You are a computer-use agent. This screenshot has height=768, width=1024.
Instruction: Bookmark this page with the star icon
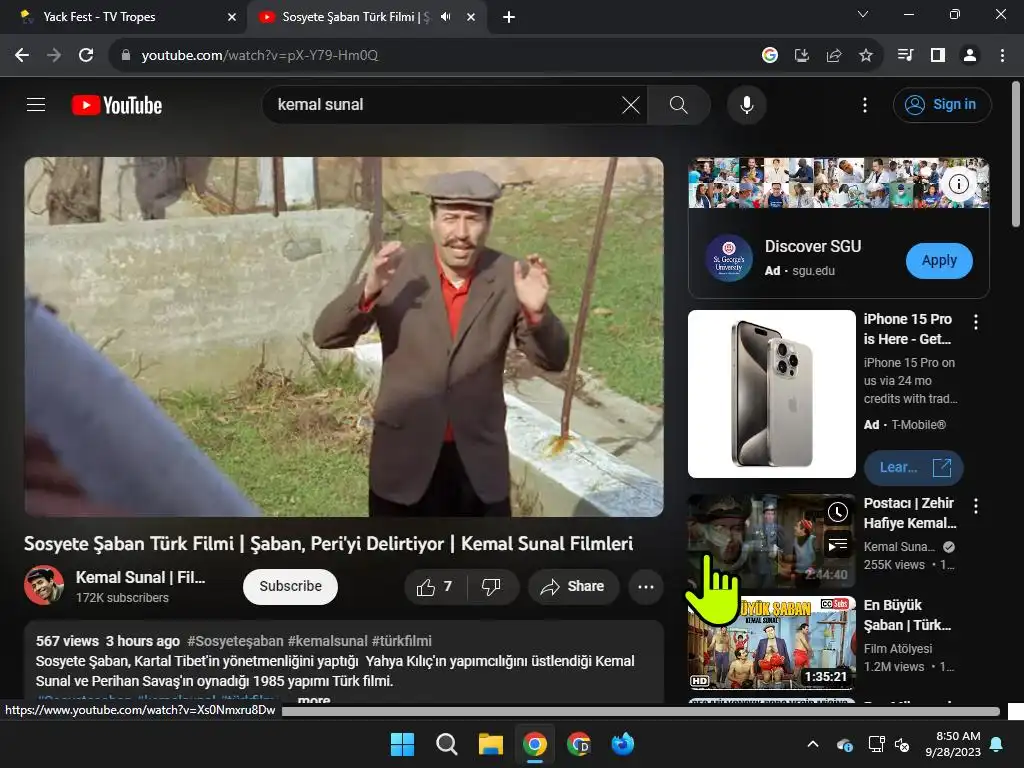866,56
